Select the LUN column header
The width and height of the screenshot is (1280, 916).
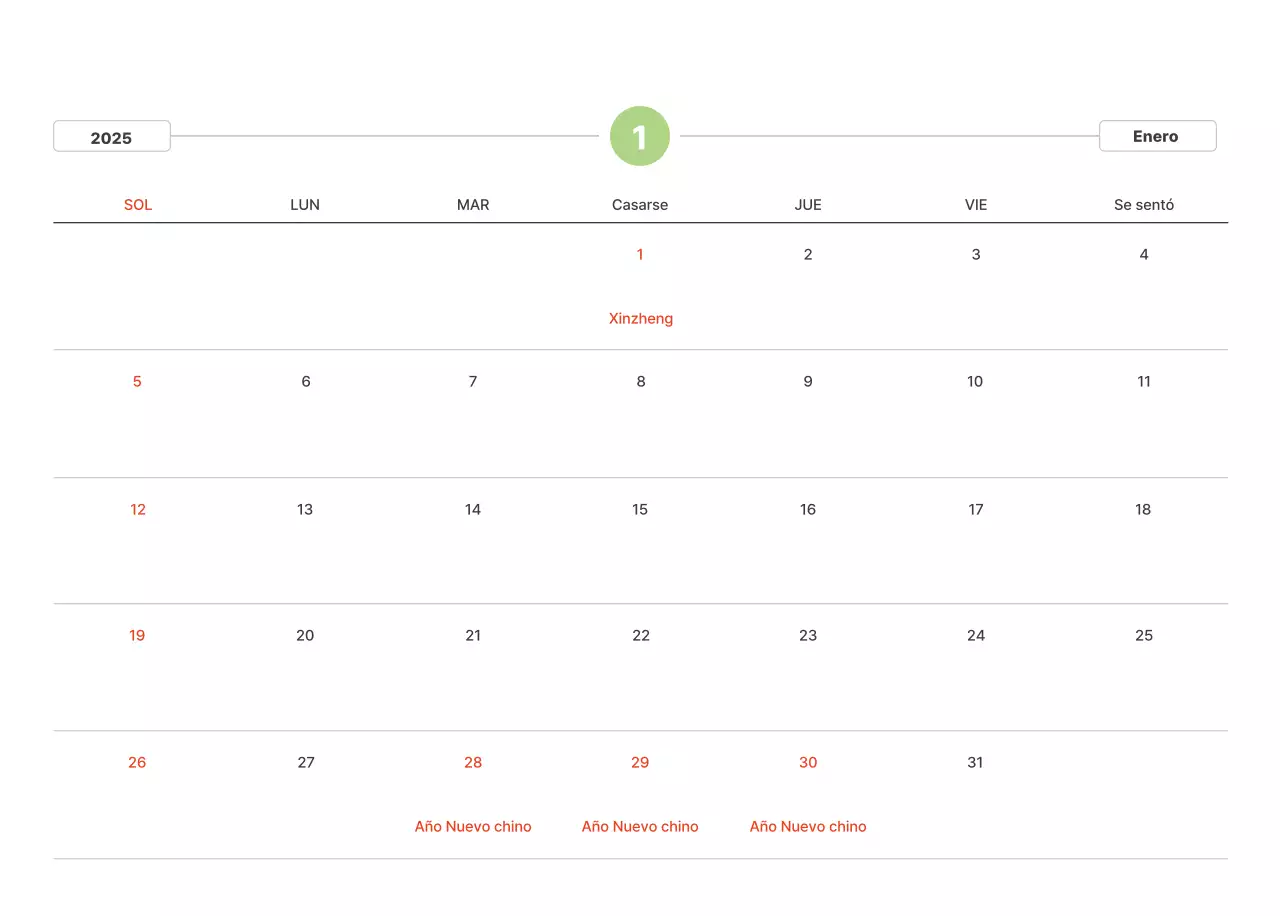click(x=305, y=205)
